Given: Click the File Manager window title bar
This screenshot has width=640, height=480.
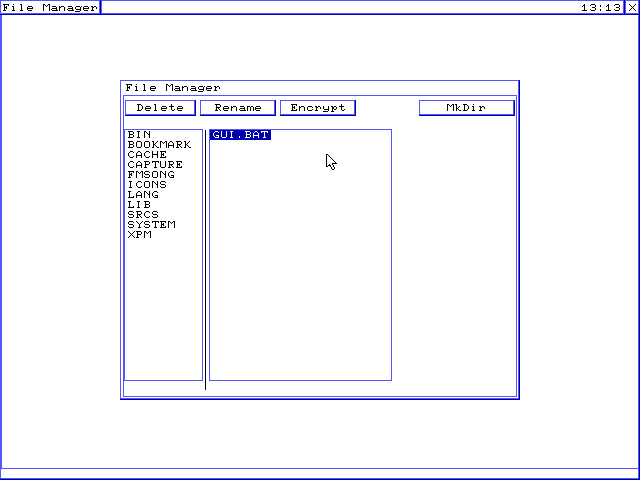Looking at the screenshot, I should click(320, 88).
